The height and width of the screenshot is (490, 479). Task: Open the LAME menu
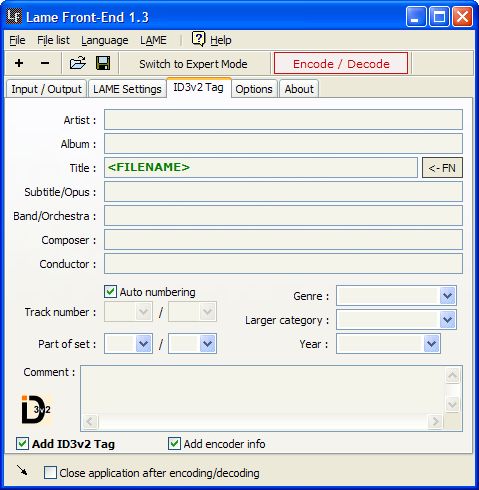153,40
